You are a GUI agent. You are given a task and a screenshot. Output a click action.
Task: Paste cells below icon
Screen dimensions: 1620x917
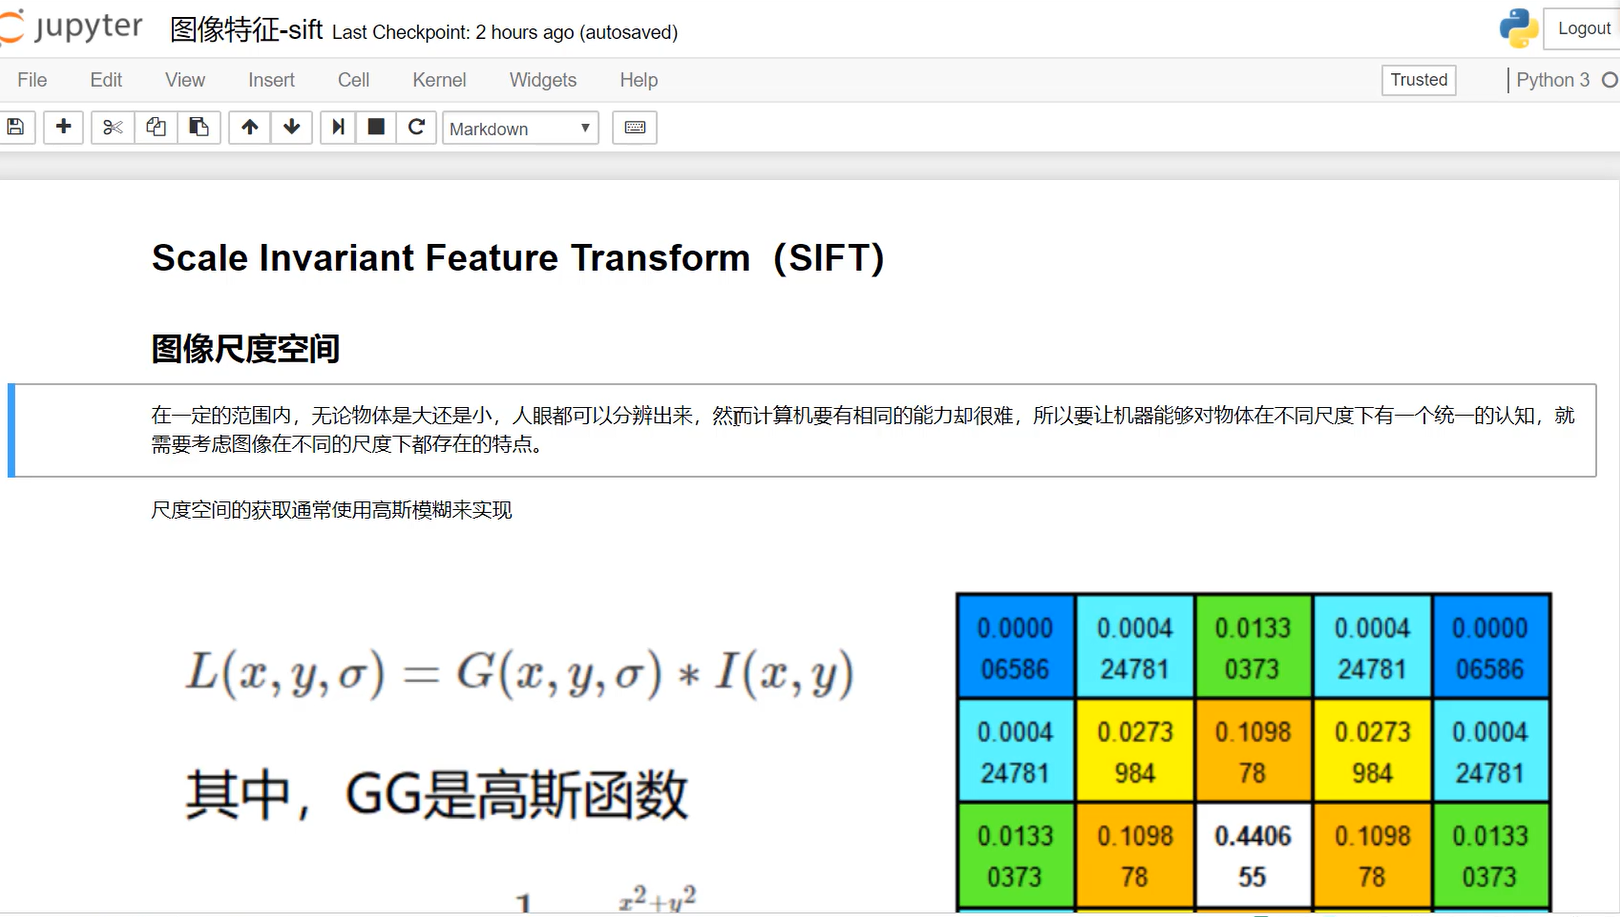pos(199,127)
